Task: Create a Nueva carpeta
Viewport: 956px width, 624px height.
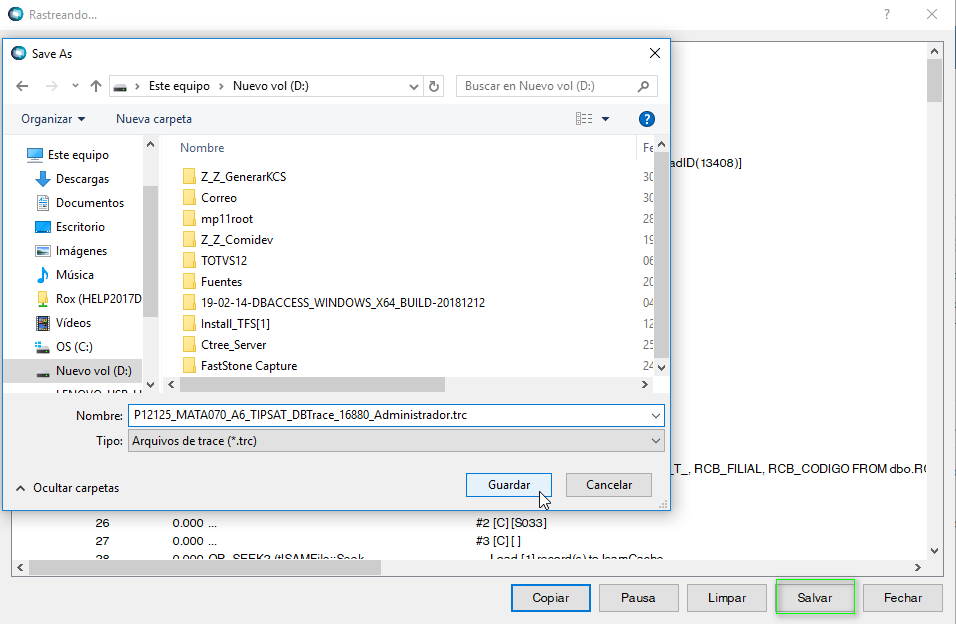Action: (154, 119)
